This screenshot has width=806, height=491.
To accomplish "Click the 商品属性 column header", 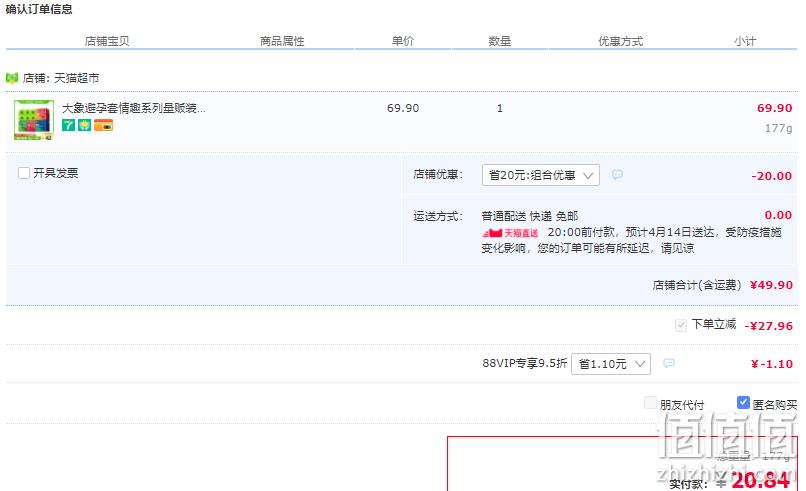I will [x=282, y=41].
